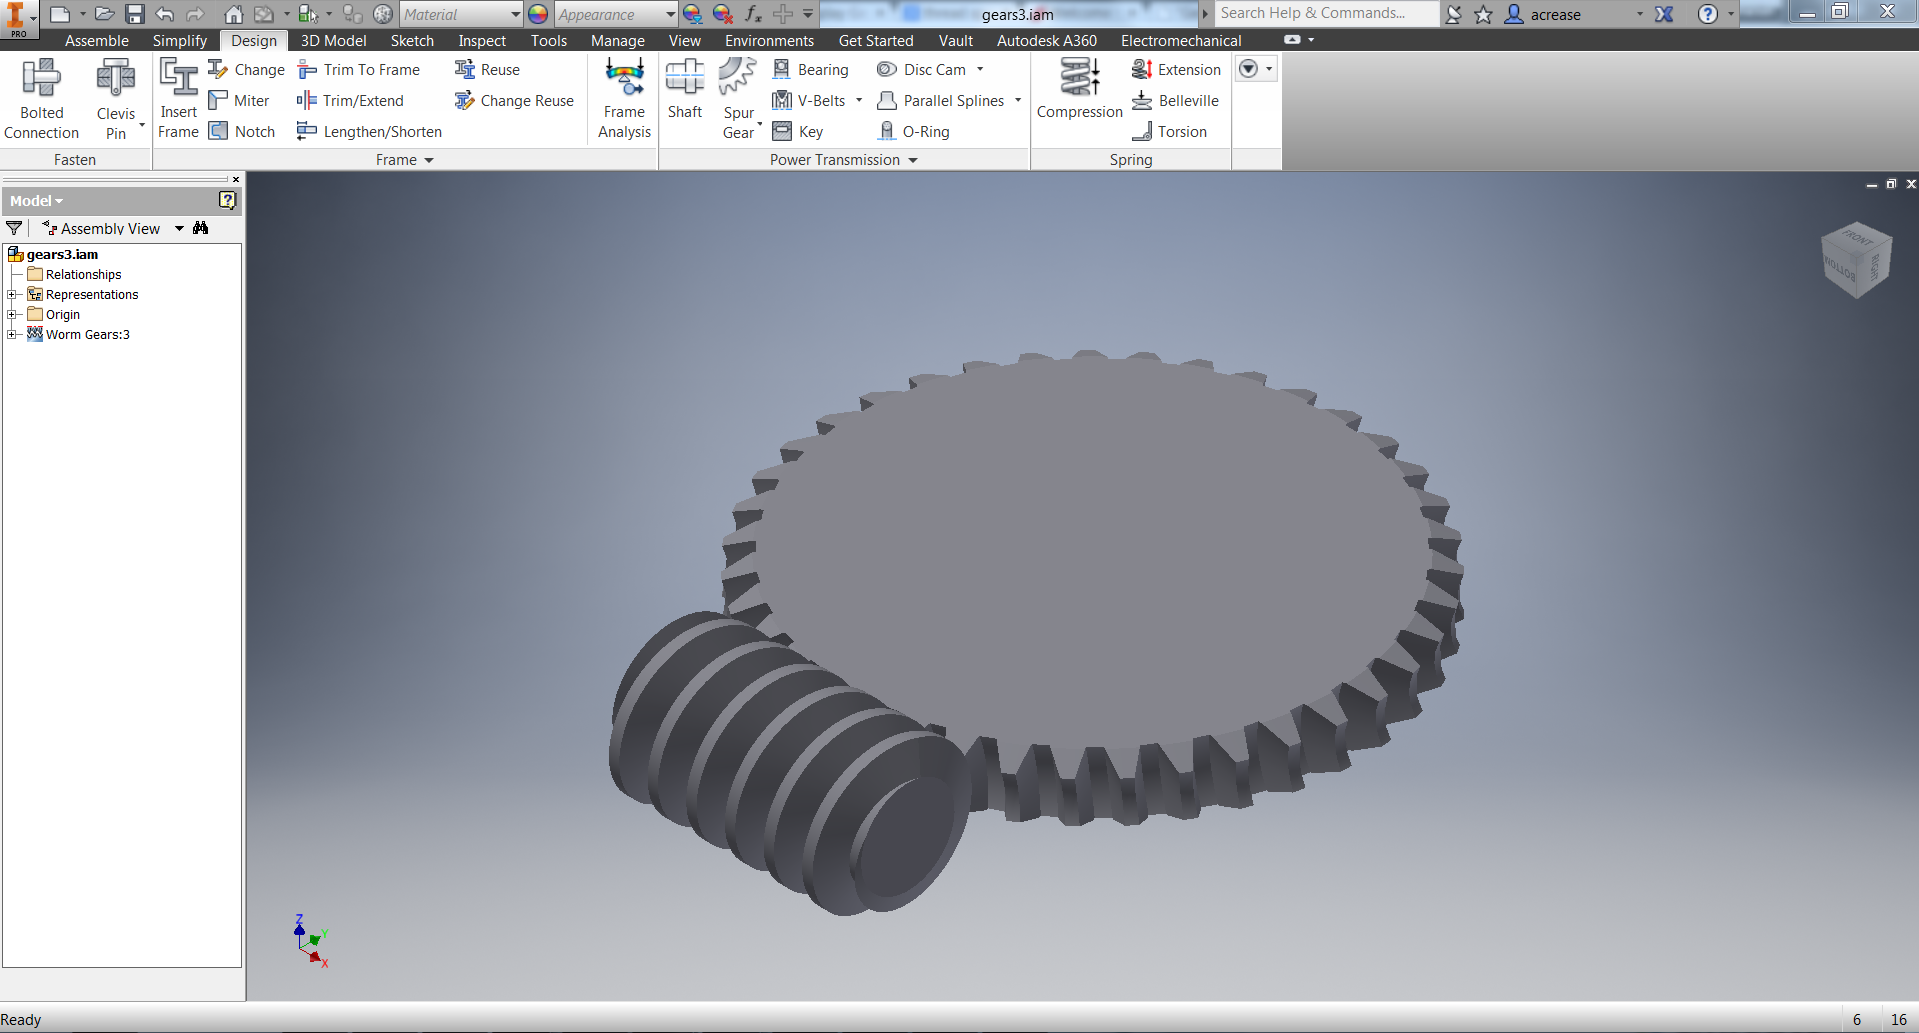Click the Search Help & Commands field

1326,13
